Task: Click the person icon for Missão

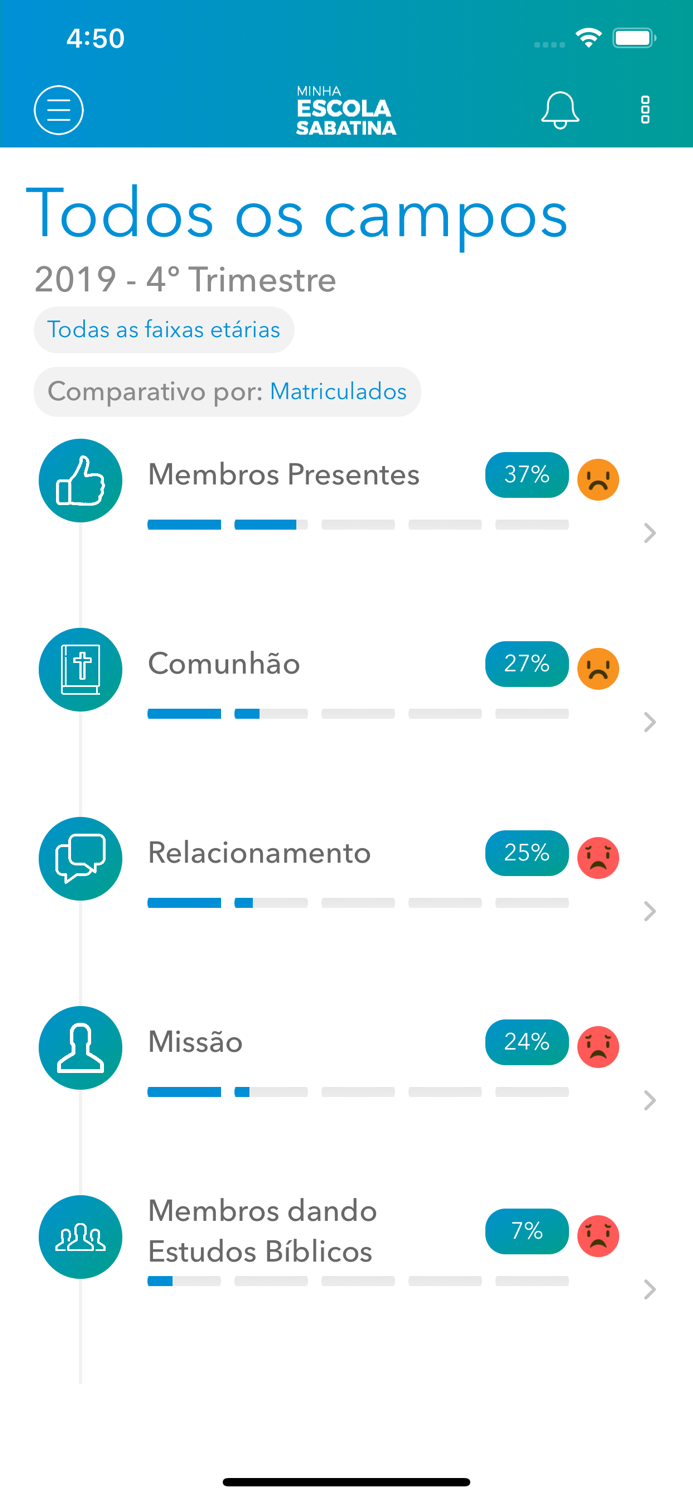Action: pyautogui.click(x=80, y=1047)
